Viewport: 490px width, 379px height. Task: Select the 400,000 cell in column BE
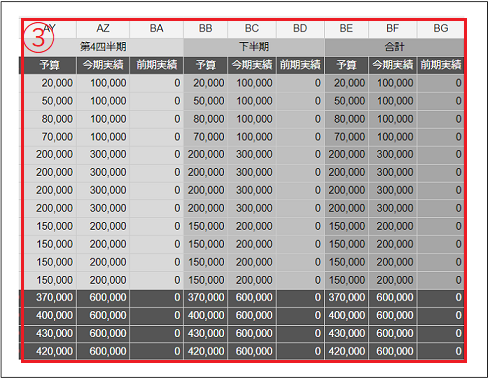tap(346, 316)
